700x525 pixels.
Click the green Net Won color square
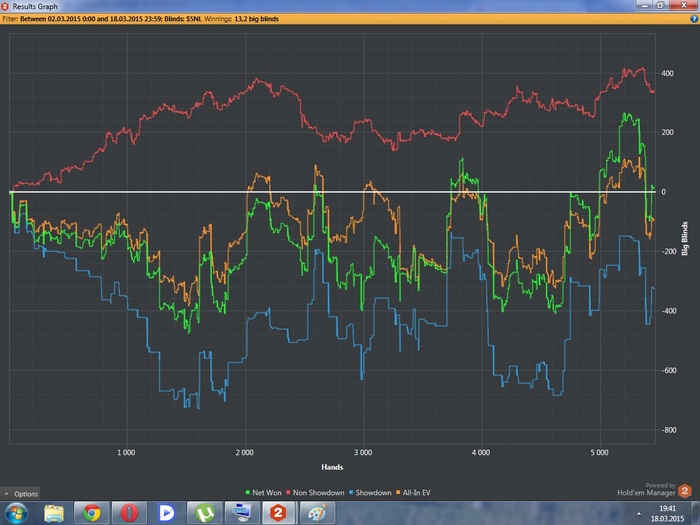coord(248,492)
